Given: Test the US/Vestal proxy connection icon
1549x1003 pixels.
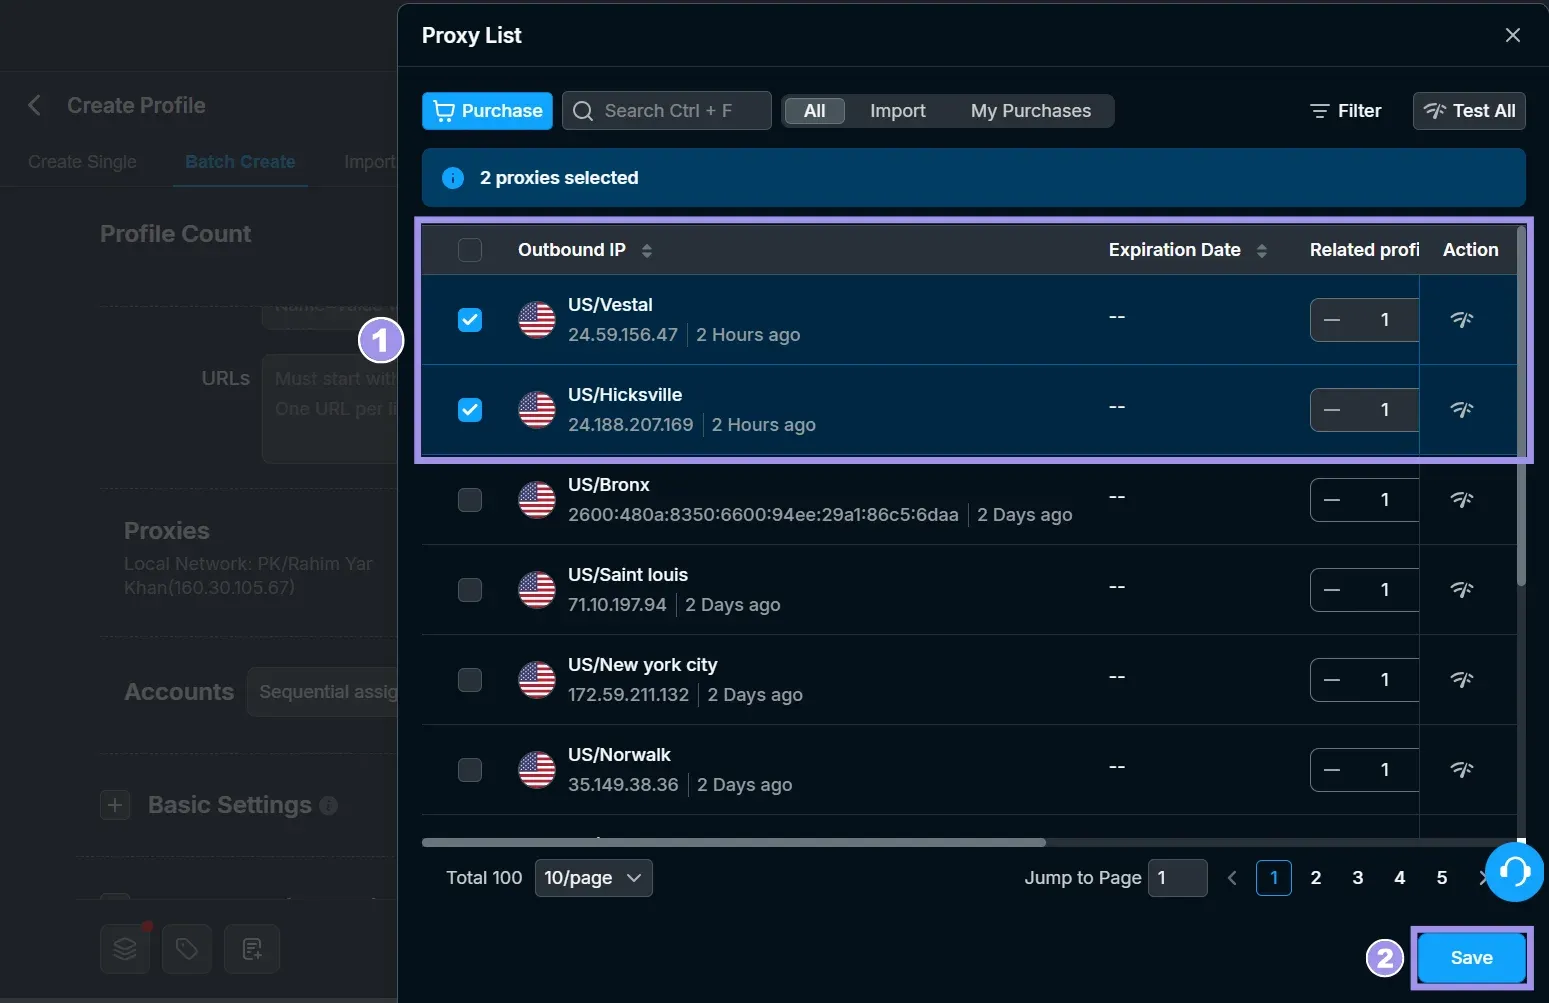Looking at the screenshot, I should pyautogui.click(x=1462, y=320).
